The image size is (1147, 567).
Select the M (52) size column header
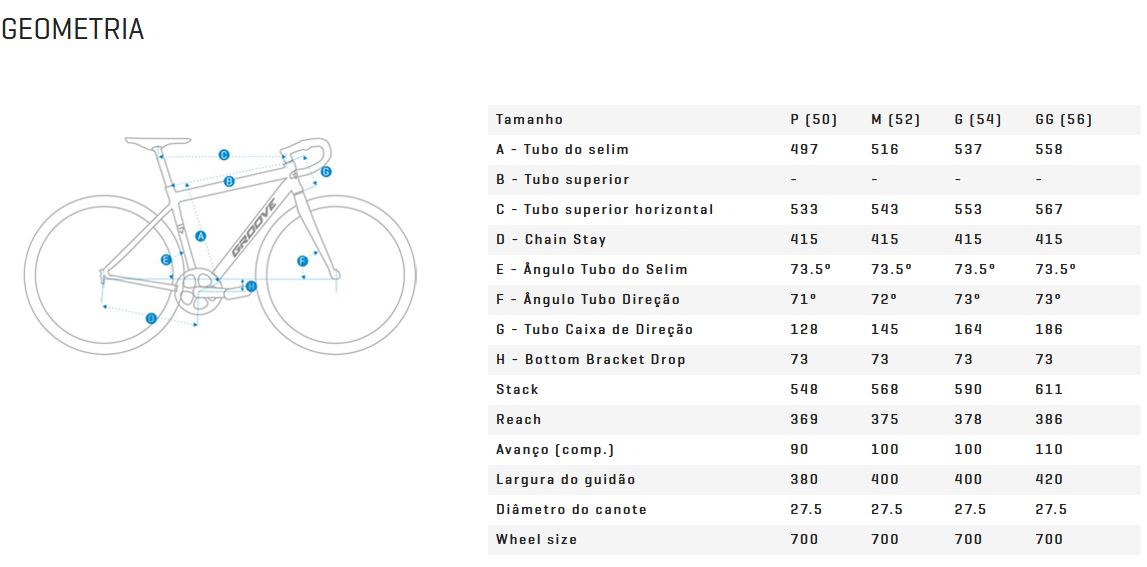tap(895, 119)
